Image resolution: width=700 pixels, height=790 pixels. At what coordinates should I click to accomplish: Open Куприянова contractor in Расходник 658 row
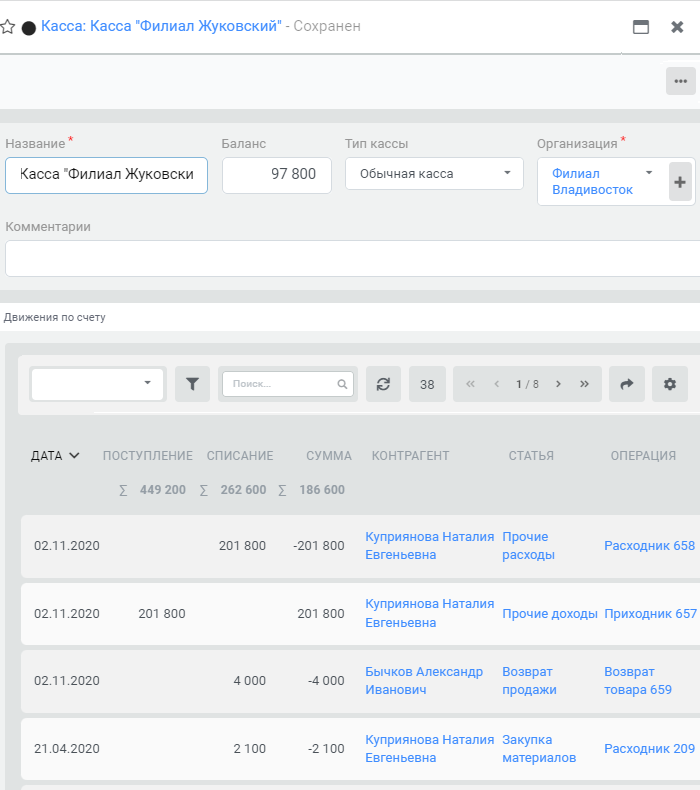click(429, 546)
